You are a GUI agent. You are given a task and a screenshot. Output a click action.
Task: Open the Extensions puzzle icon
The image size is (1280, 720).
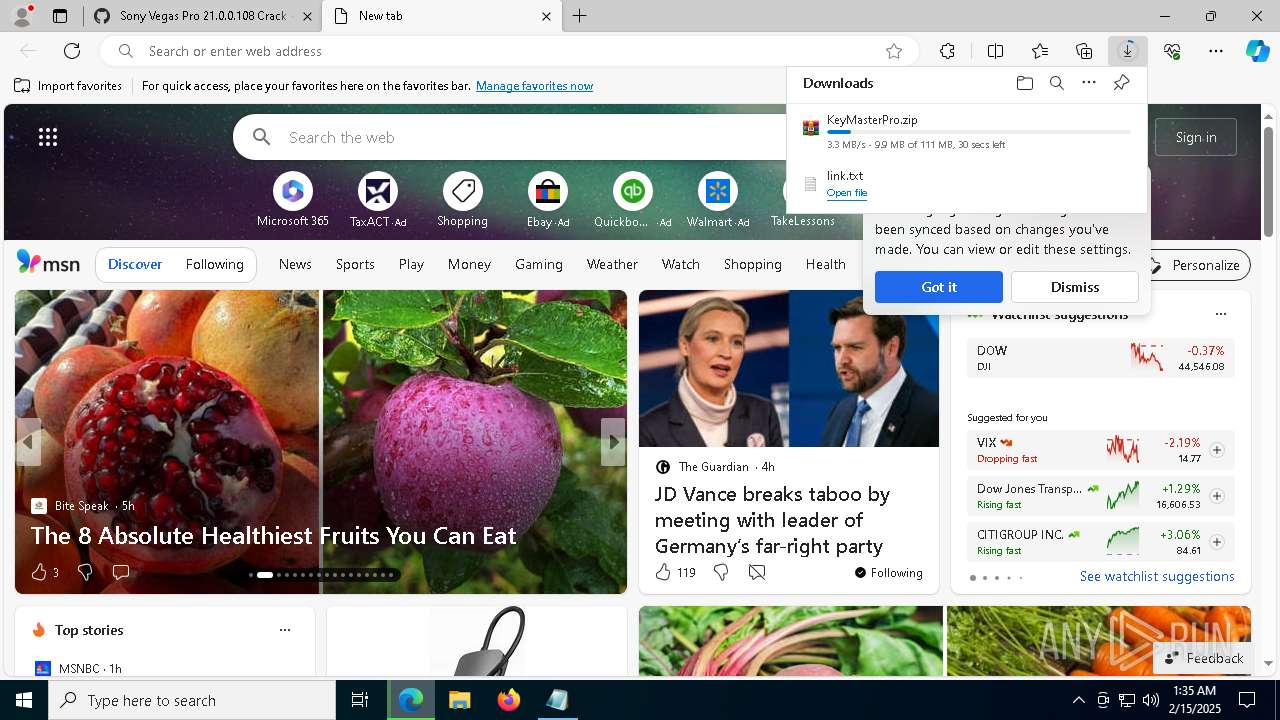(947, 51)
